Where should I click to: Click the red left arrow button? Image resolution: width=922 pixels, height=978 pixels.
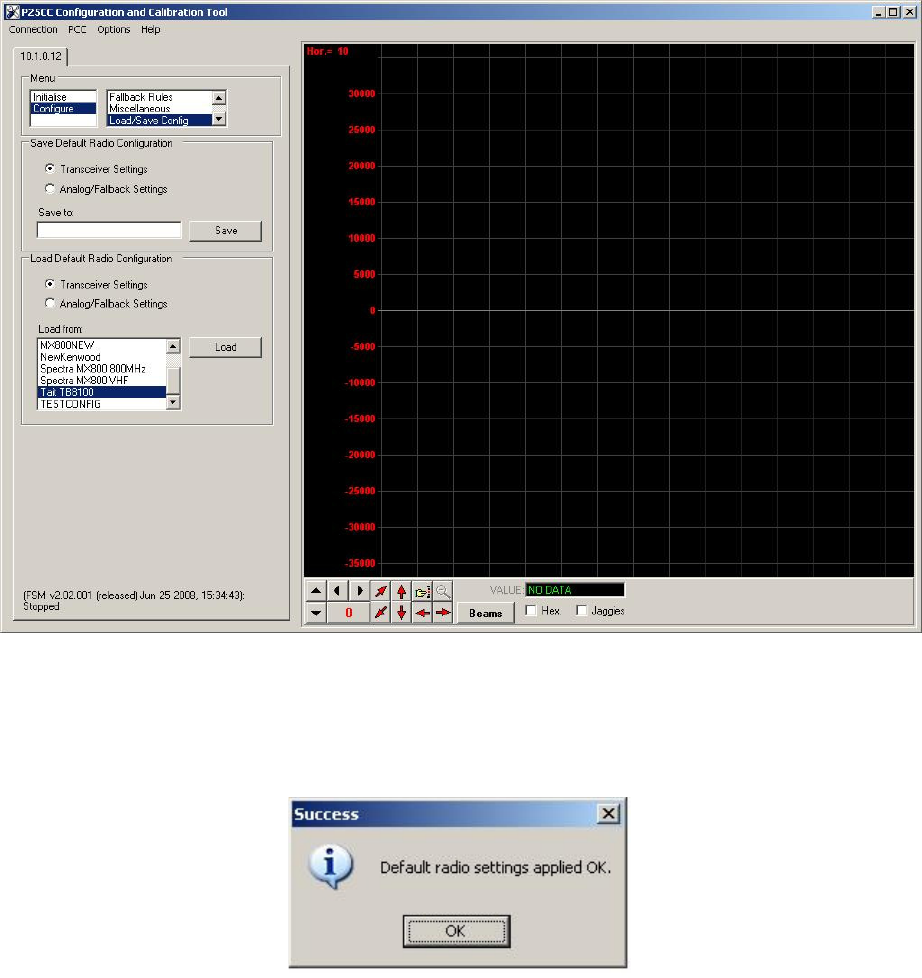tap(422, 612)
